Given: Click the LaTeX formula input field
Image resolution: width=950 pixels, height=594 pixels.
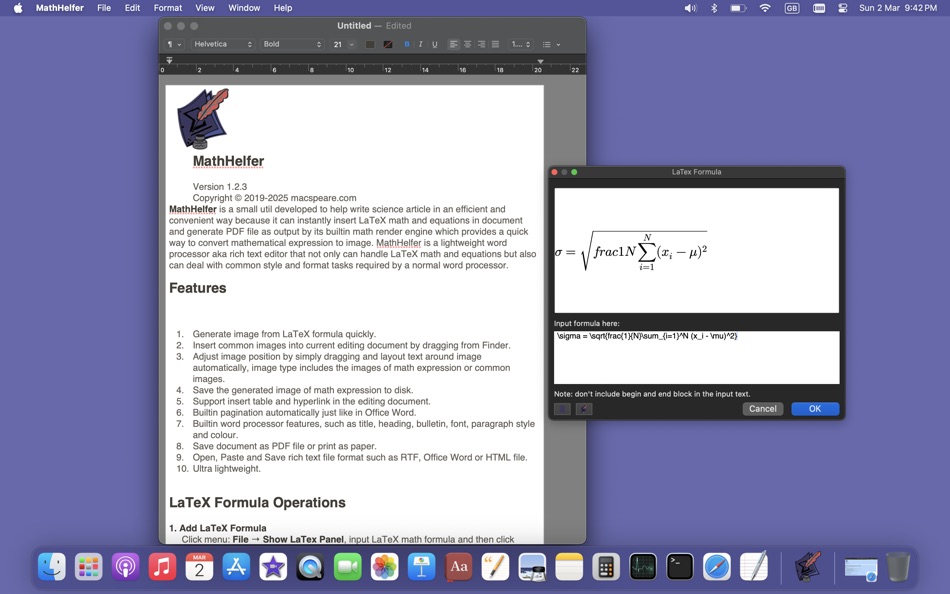Looking at the screenshot, I should coord(697,357).
